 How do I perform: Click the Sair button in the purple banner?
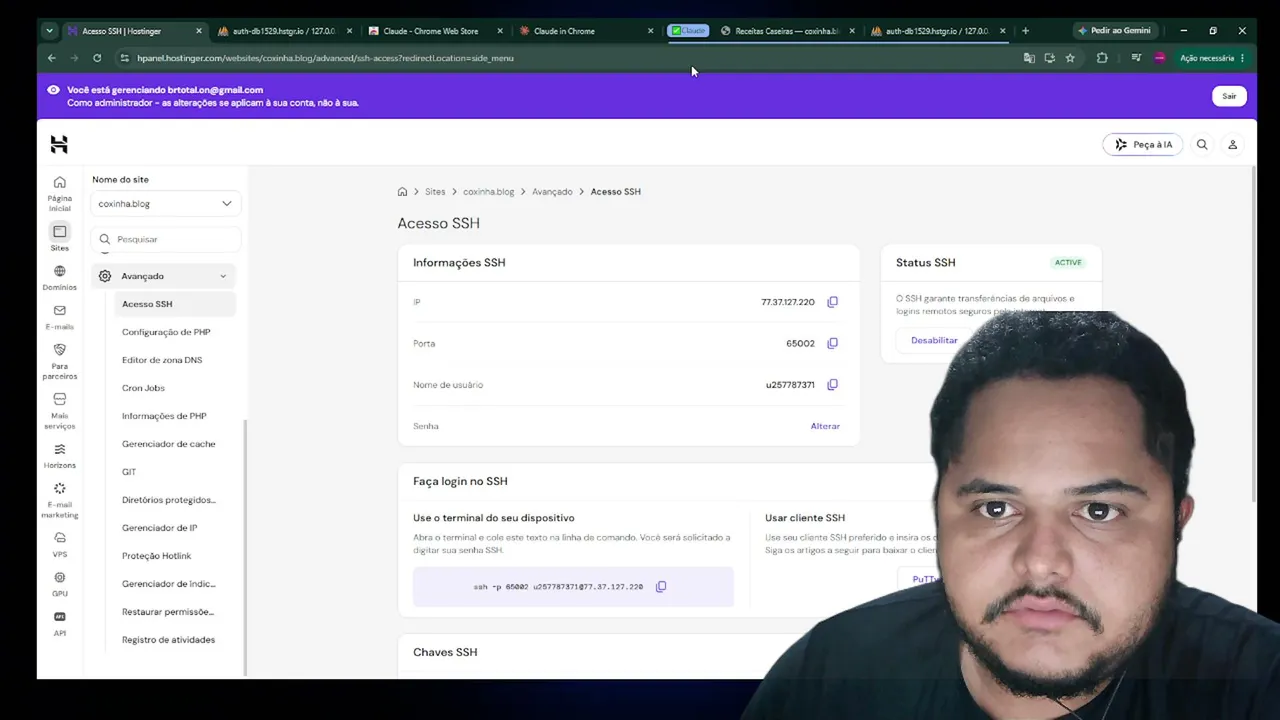tap(1229, 96)
